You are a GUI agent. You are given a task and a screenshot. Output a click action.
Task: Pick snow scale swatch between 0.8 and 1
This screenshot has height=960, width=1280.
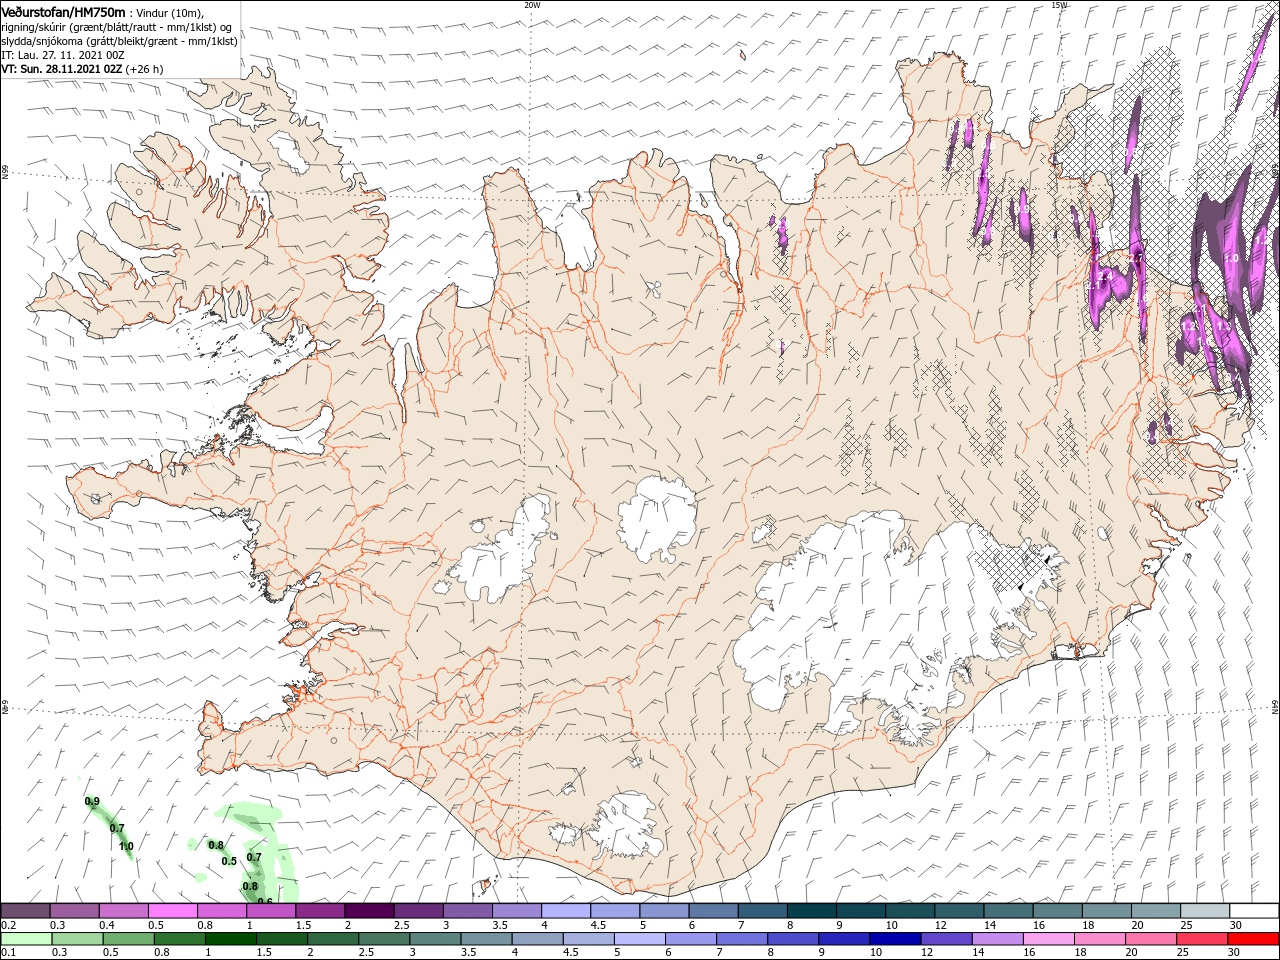coord(221,911)
